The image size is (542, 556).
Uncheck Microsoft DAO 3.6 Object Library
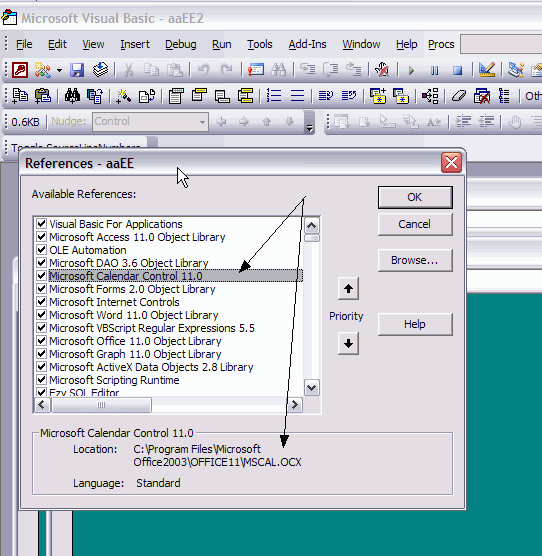click(x=41, y=262)
